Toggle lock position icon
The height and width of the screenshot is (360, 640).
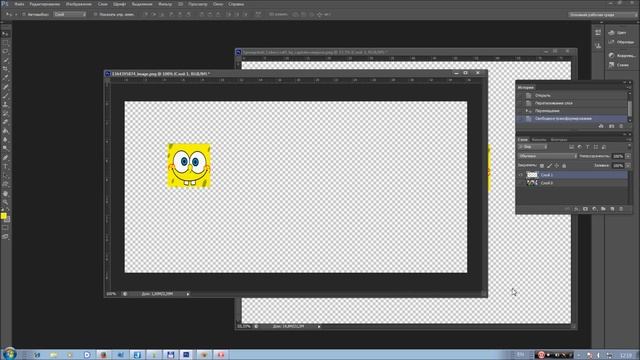557,166
